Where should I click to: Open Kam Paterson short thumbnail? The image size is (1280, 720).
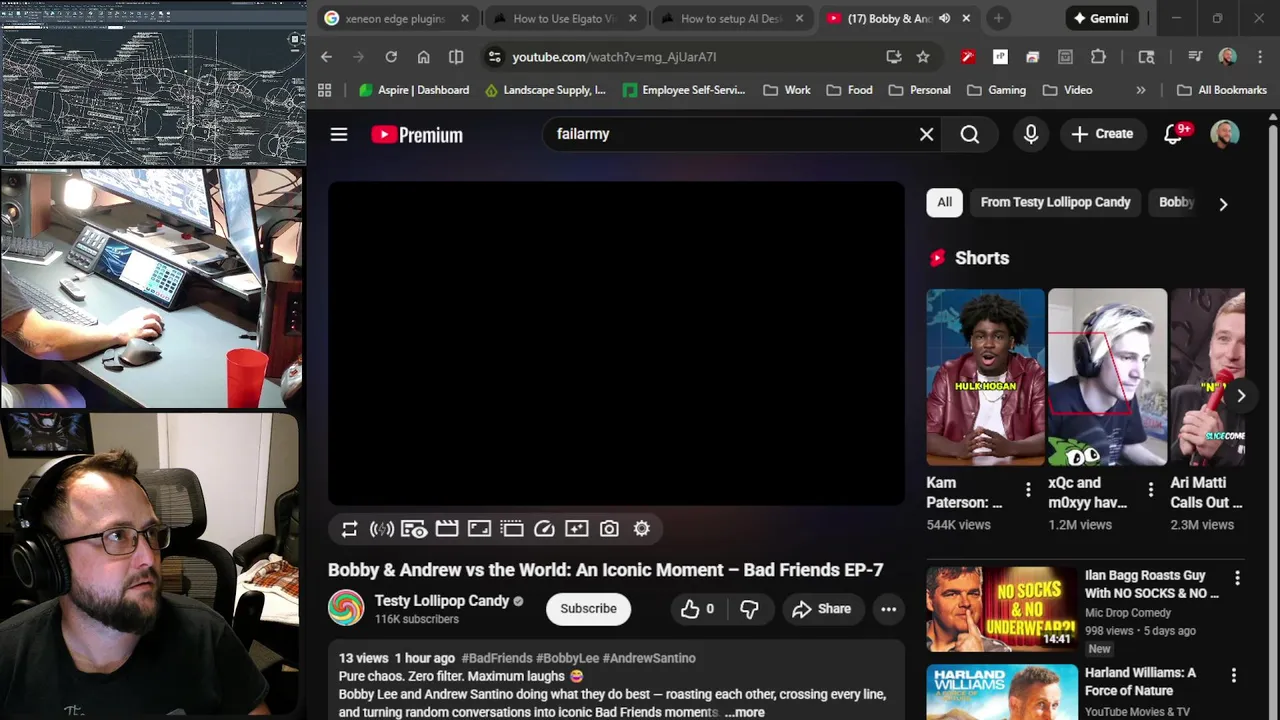point(985,377)
